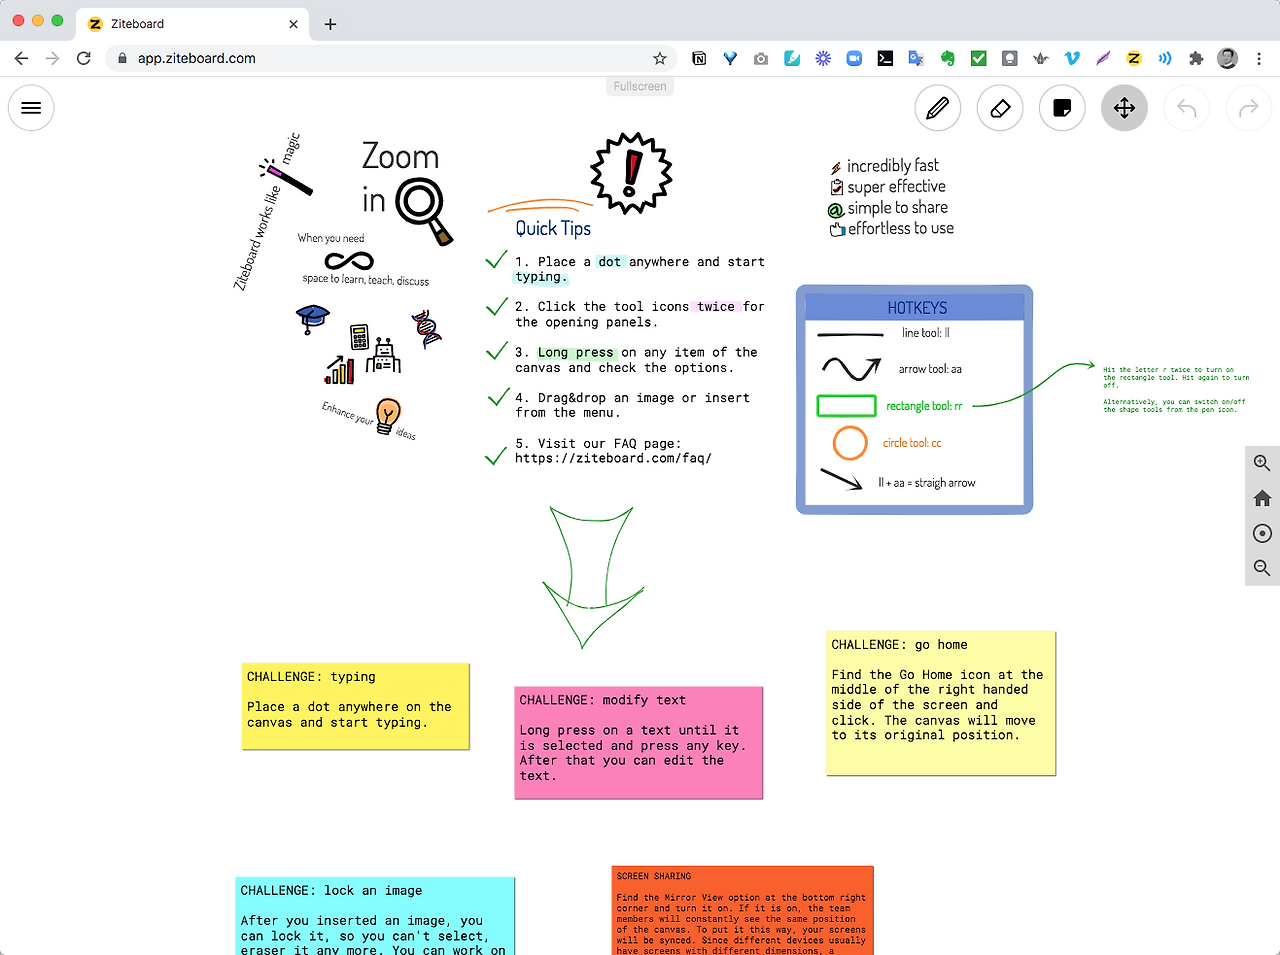Viewport: 1280px width, 955px height.
Task: Click the ziteboard.com/faq link text
Action: 613,458
